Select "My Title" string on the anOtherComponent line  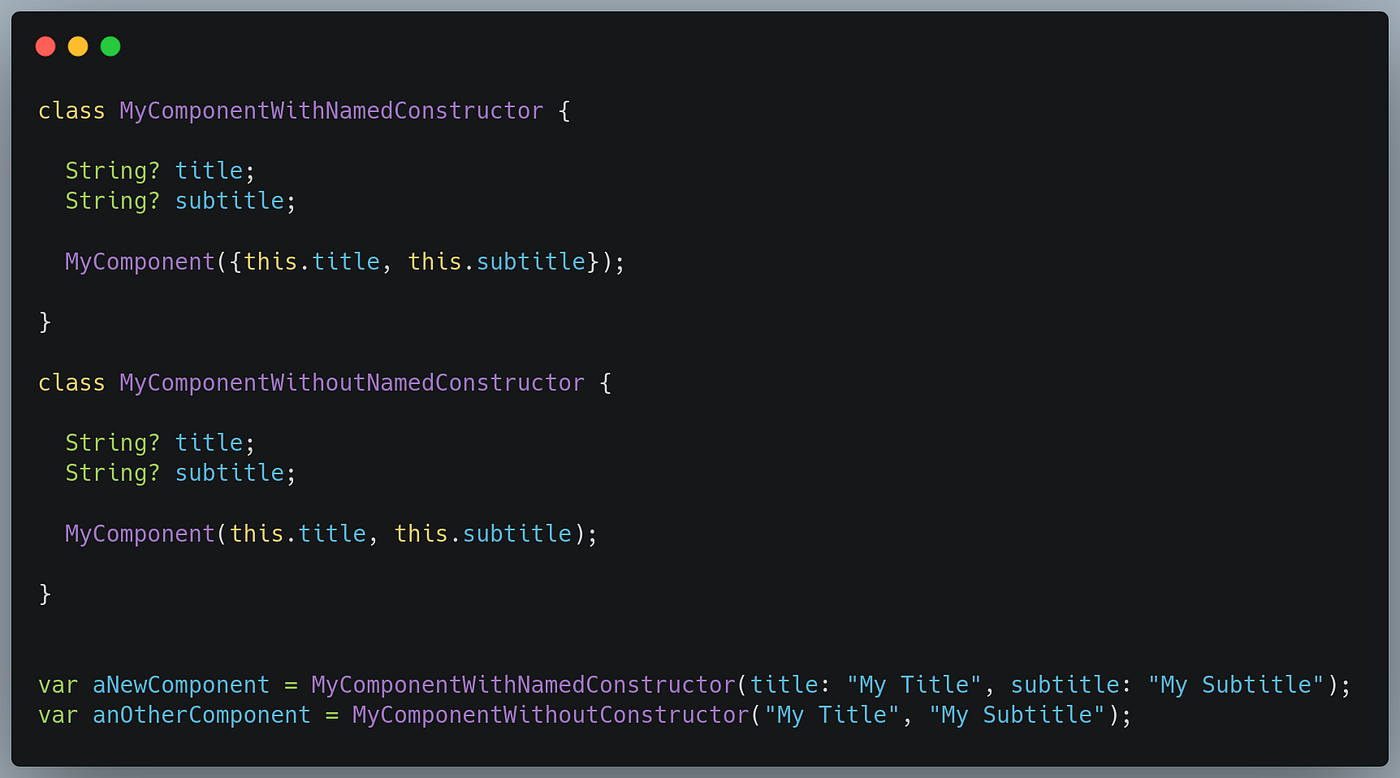(832, 715)
